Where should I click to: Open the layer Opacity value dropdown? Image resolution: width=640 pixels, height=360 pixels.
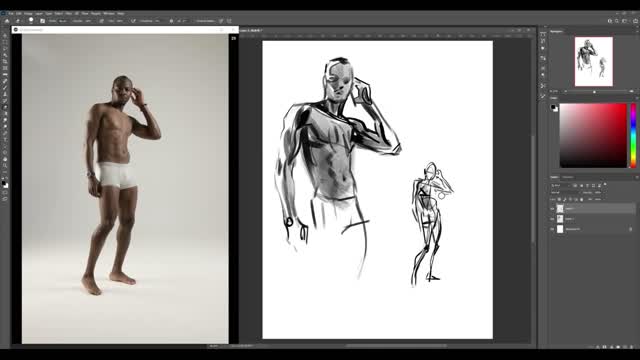pyautogui.click(x=598, y=193)
